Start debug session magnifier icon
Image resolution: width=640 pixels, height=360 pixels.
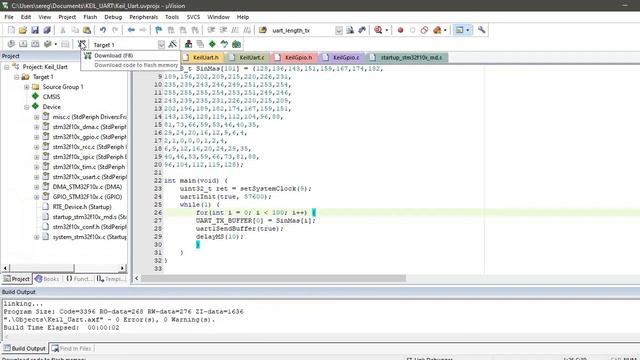[378, 30]
